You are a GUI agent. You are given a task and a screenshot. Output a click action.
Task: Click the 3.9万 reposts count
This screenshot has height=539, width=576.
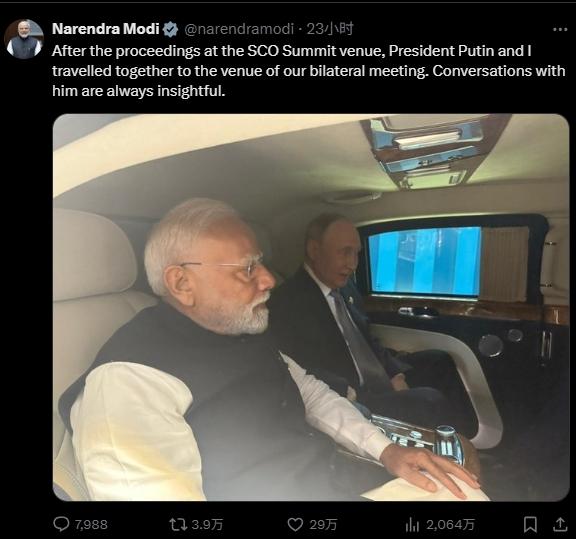coord(207,524)
